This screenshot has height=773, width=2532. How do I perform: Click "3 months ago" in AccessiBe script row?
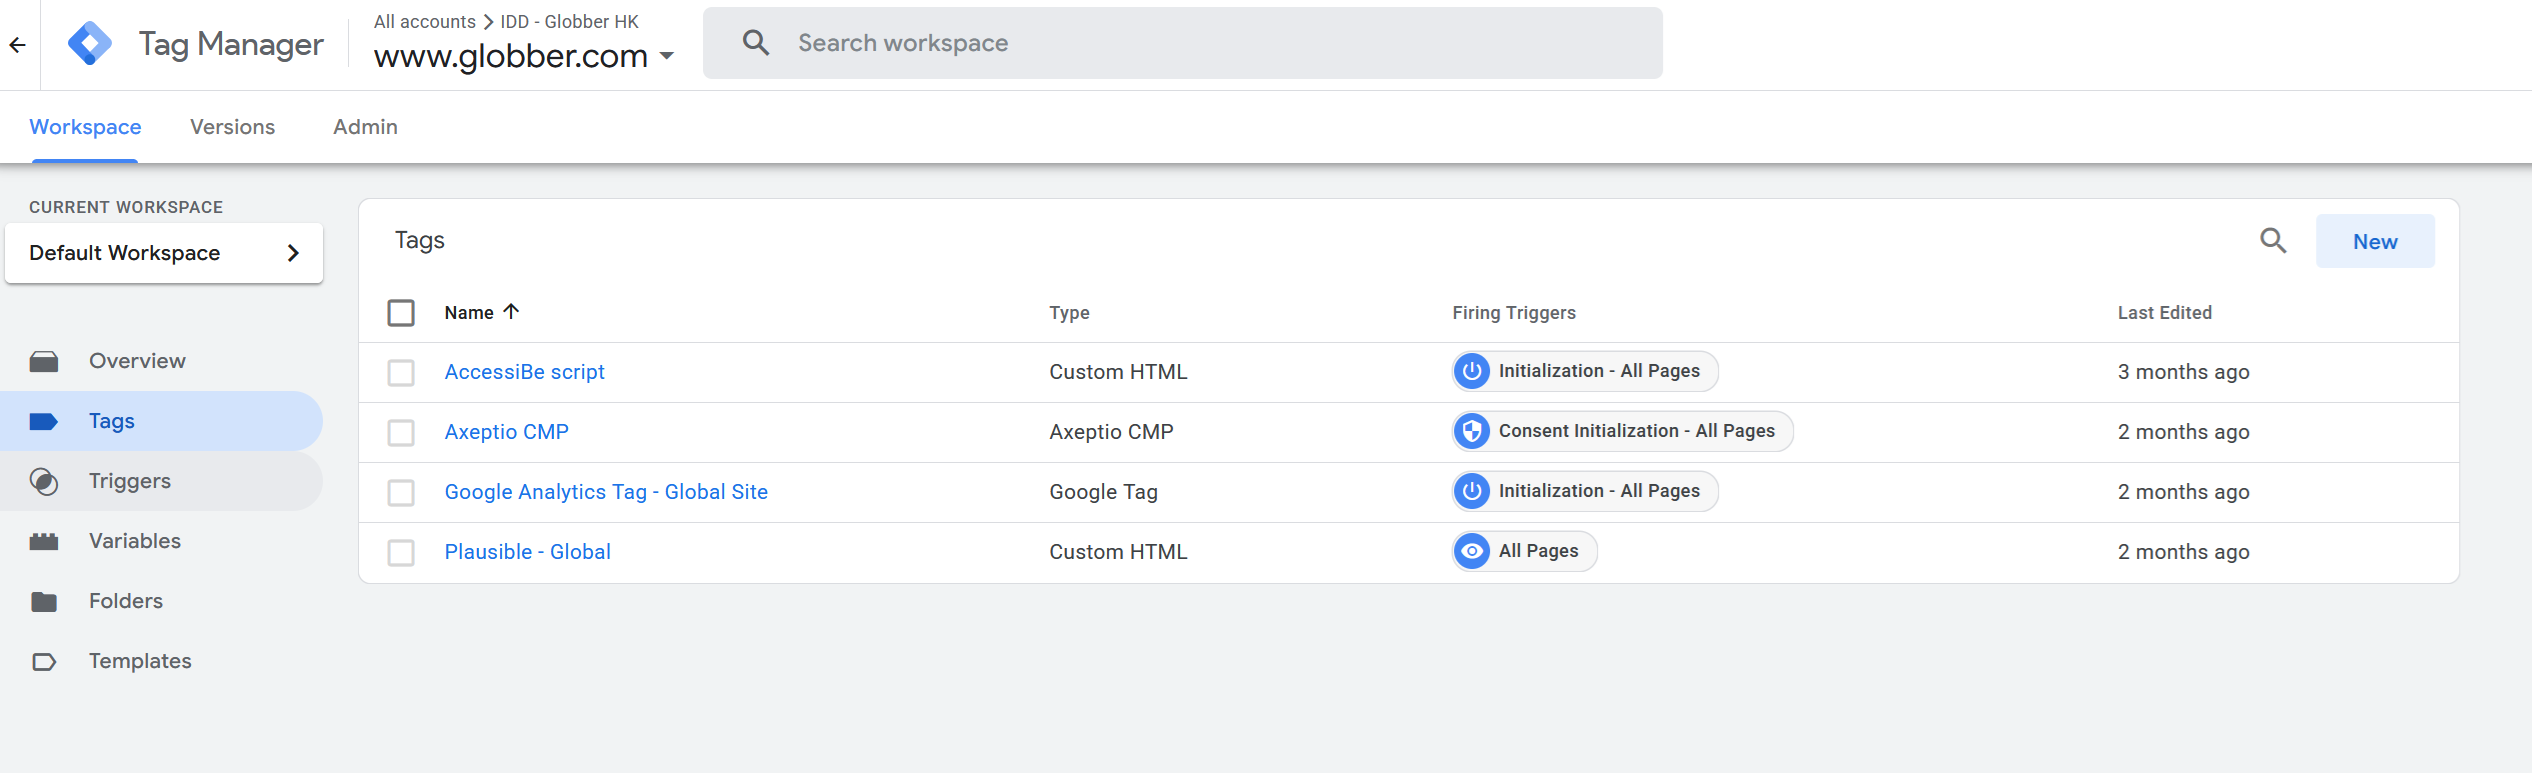tap(2183, 372)
